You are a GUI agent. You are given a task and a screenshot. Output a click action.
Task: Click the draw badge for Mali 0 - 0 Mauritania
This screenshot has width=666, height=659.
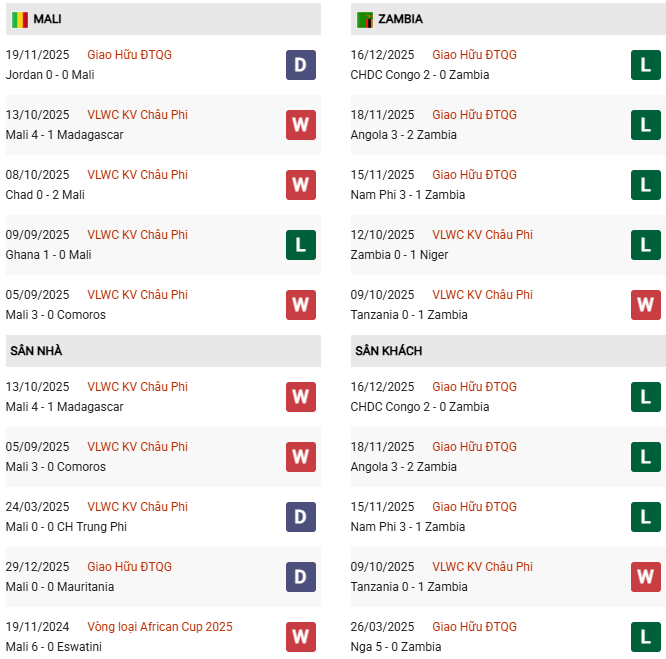point(300,577)
